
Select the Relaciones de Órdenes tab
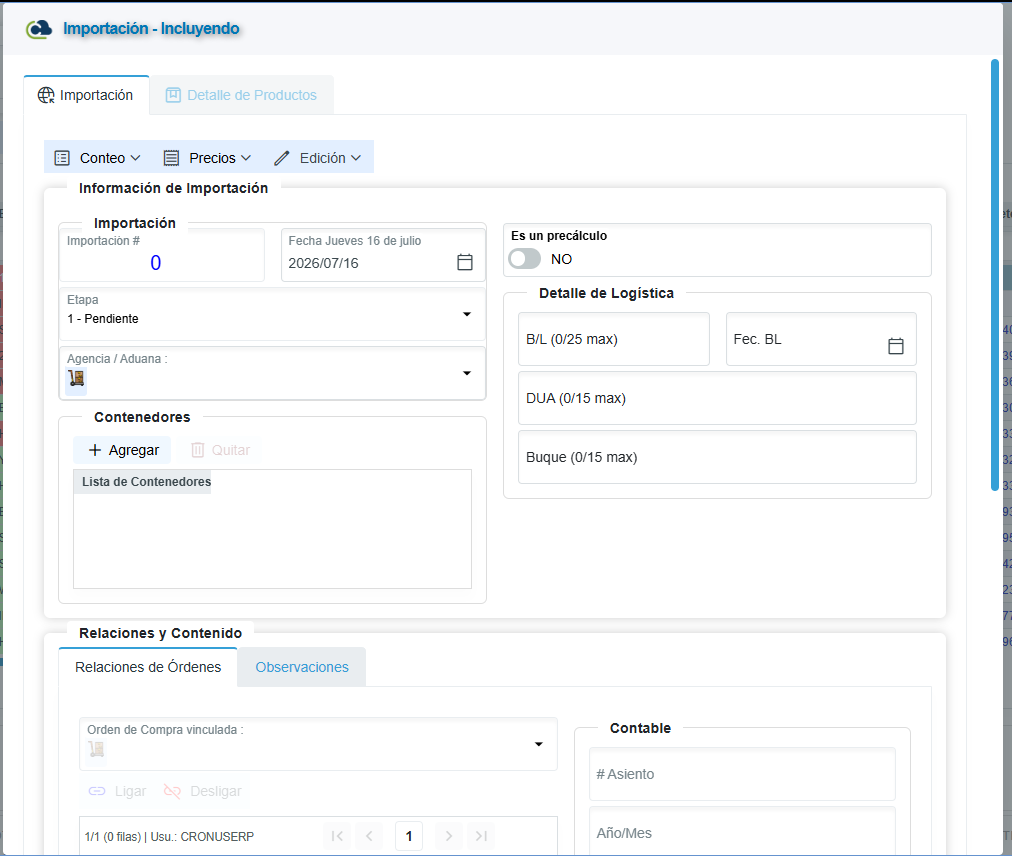coord(148,667)
